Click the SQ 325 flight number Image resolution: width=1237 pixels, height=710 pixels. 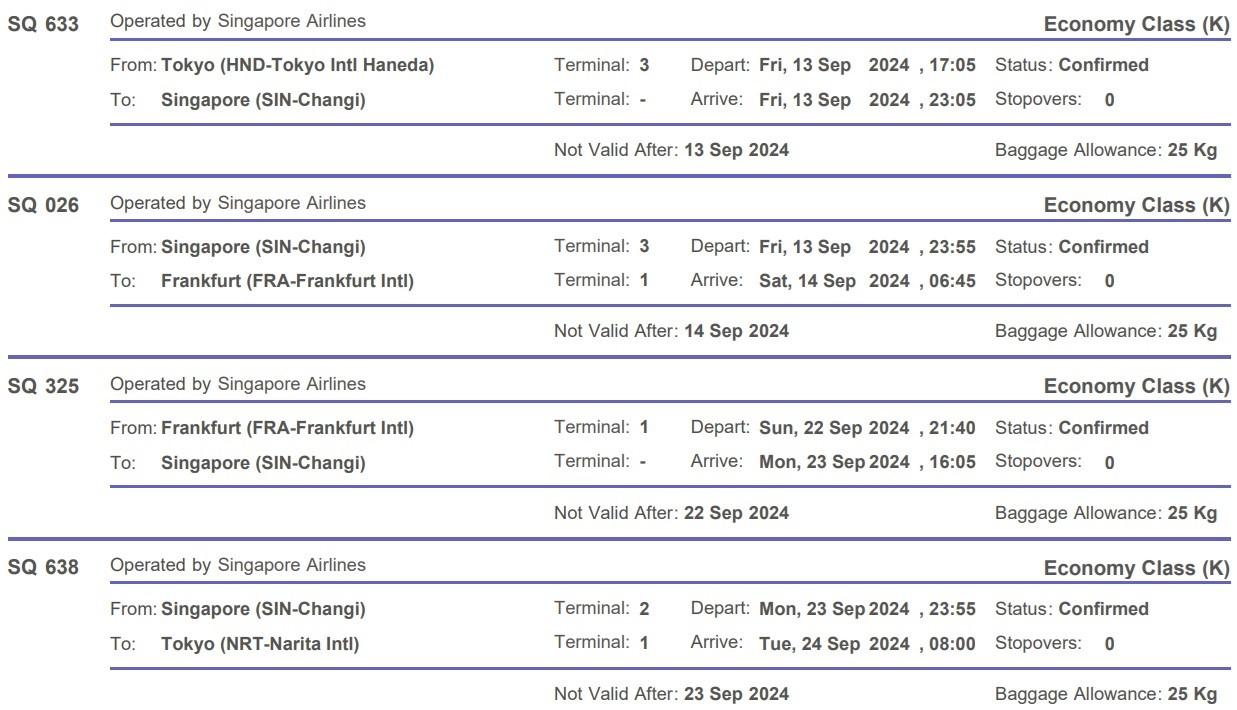(43, 387)
